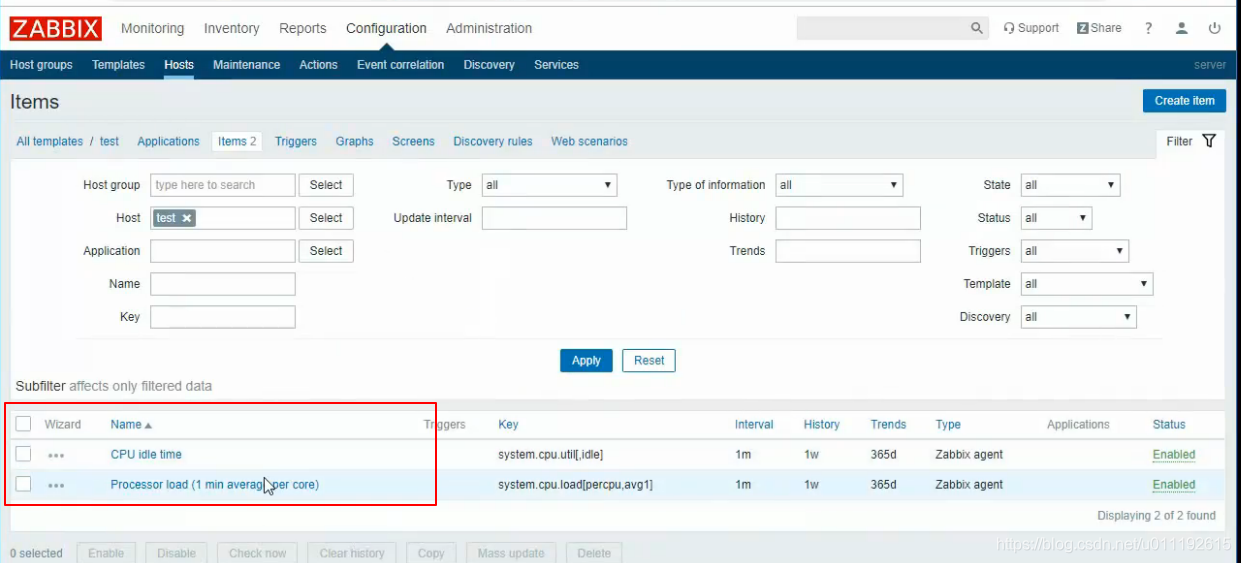
Task: Focus the top global search box
Action: click(882, 28)
